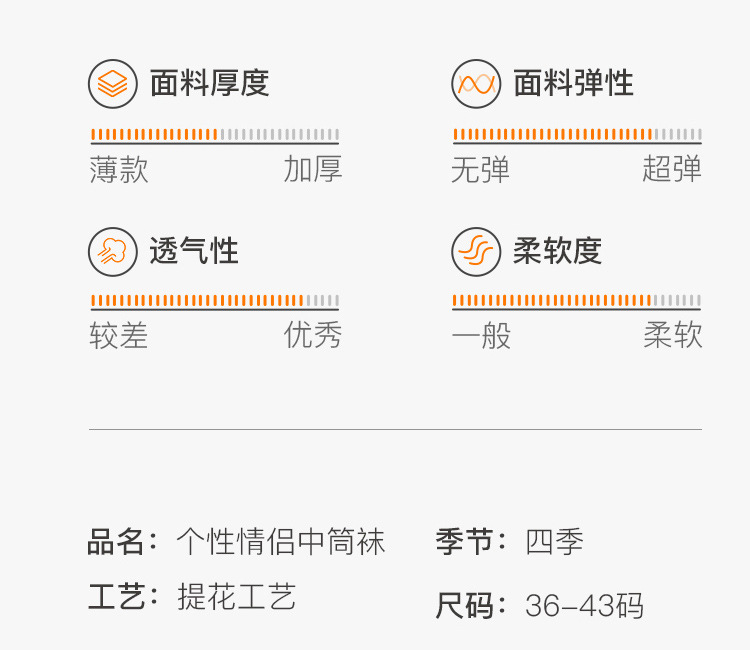Click the breathability wind icon

pos(113,251)
